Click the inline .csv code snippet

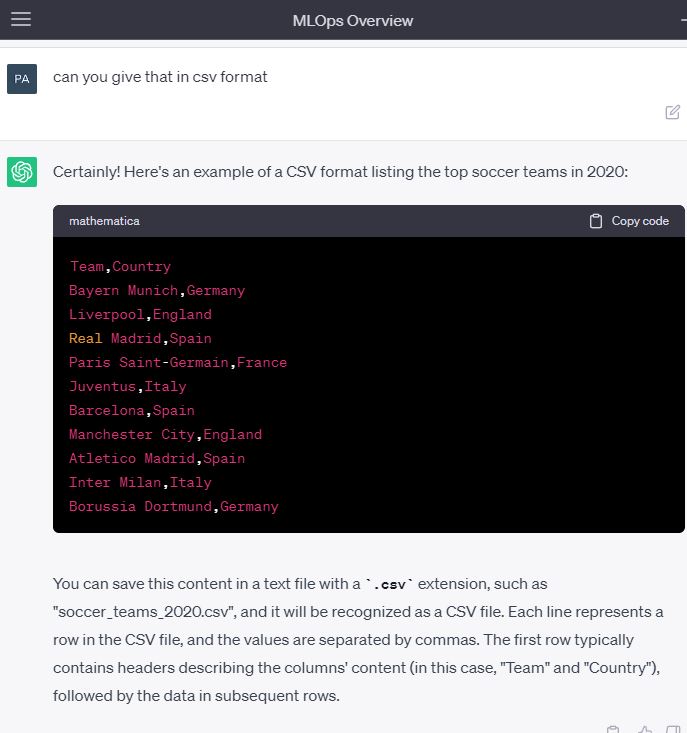coord(389,584)
